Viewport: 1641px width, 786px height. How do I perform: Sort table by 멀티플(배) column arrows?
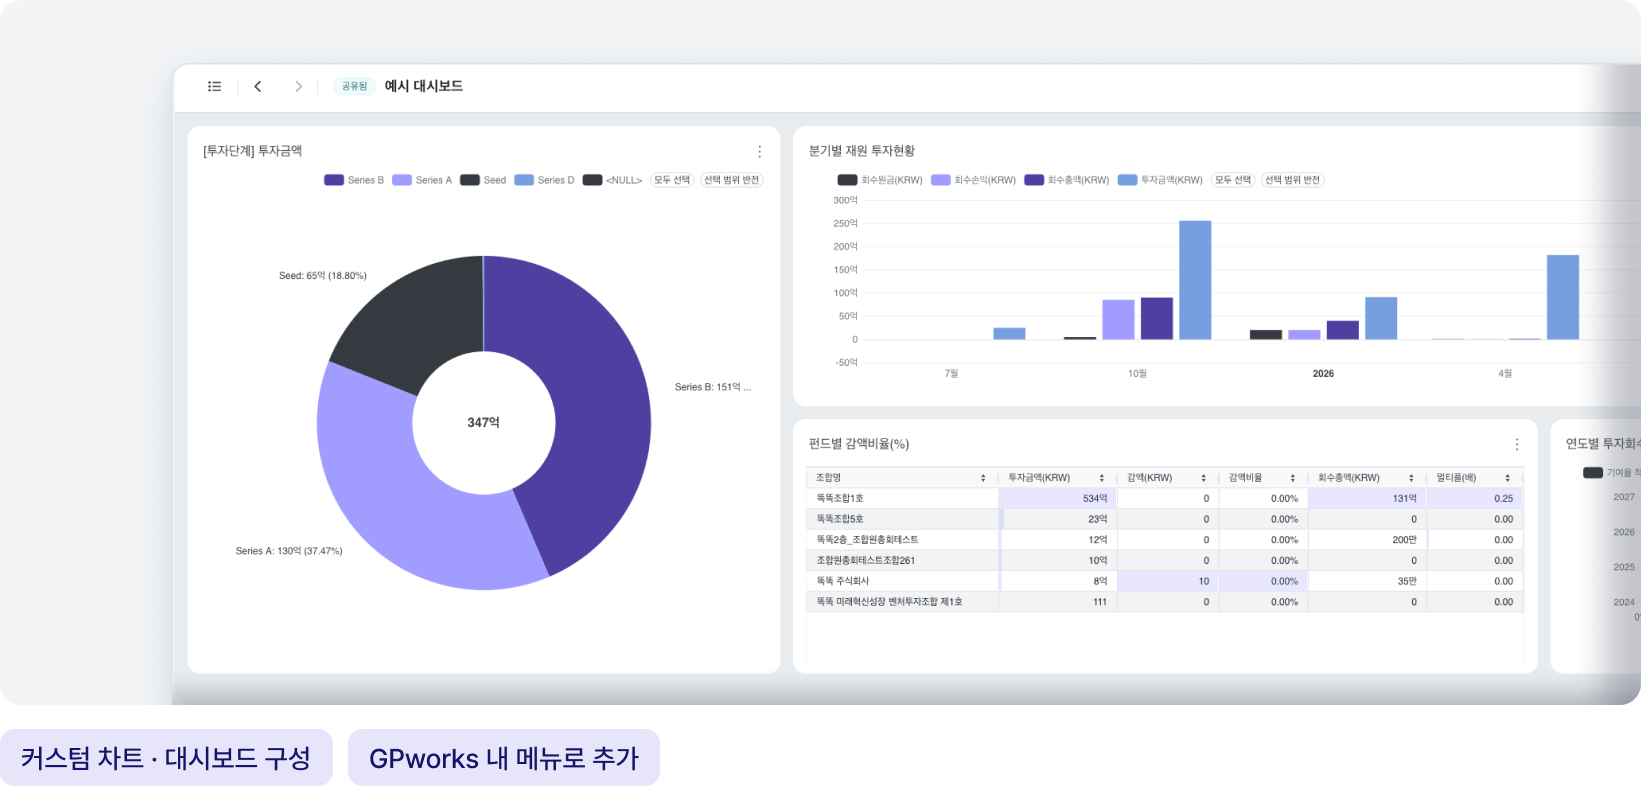[x=1507, y=478]
